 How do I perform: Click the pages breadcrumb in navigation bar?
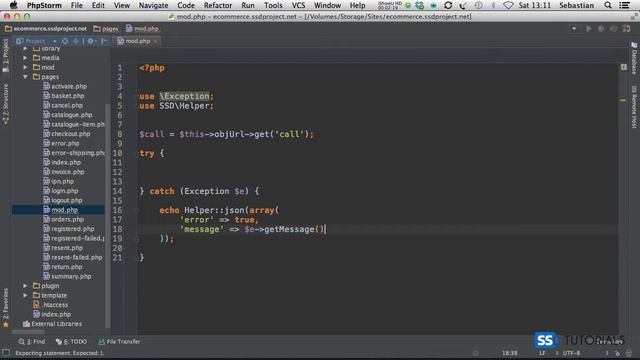click(106, 29)
